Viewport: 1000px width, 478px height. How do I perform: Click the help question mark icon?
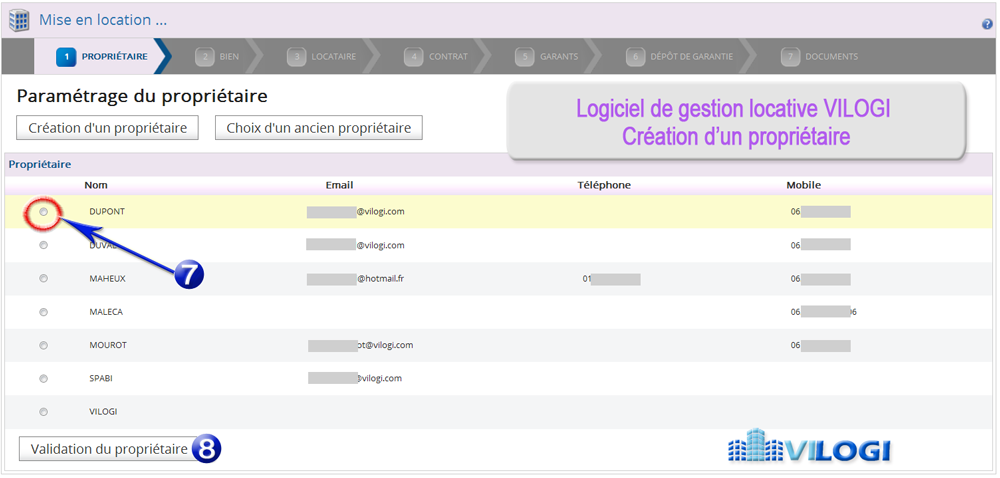pos(987,25)
